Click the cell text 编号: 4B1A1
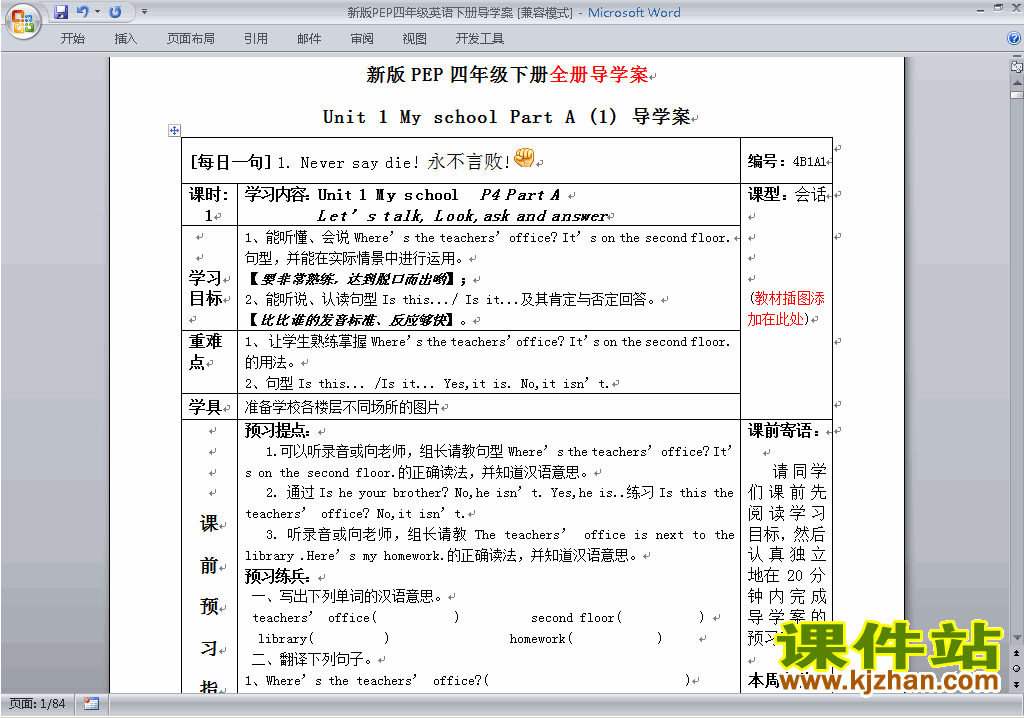This screenshot has height=718, width=1024. tap(787, 161)
